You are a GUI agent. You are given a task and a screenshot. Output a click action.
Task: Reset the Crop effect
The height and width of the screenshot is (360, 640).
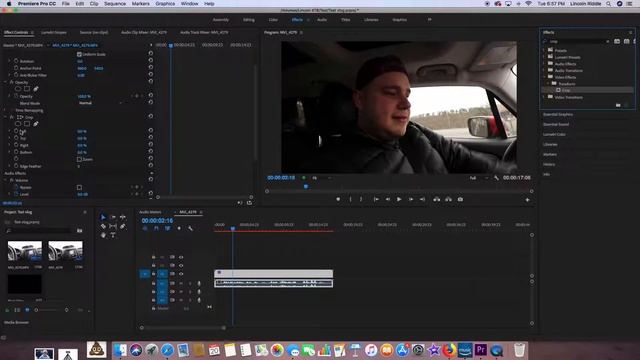pyautogui.click(x=151, y=116)
